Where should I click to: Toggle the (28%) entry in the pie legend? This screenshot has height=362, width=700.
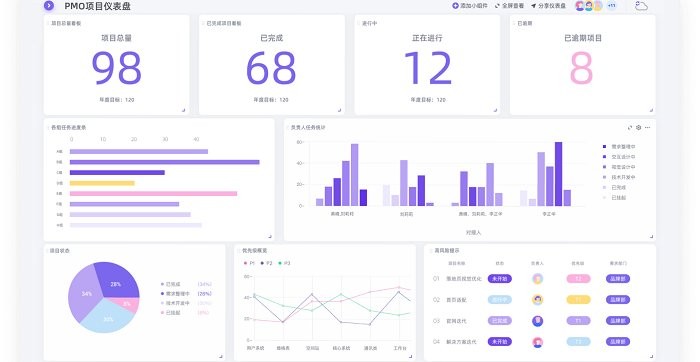(186, 294)
